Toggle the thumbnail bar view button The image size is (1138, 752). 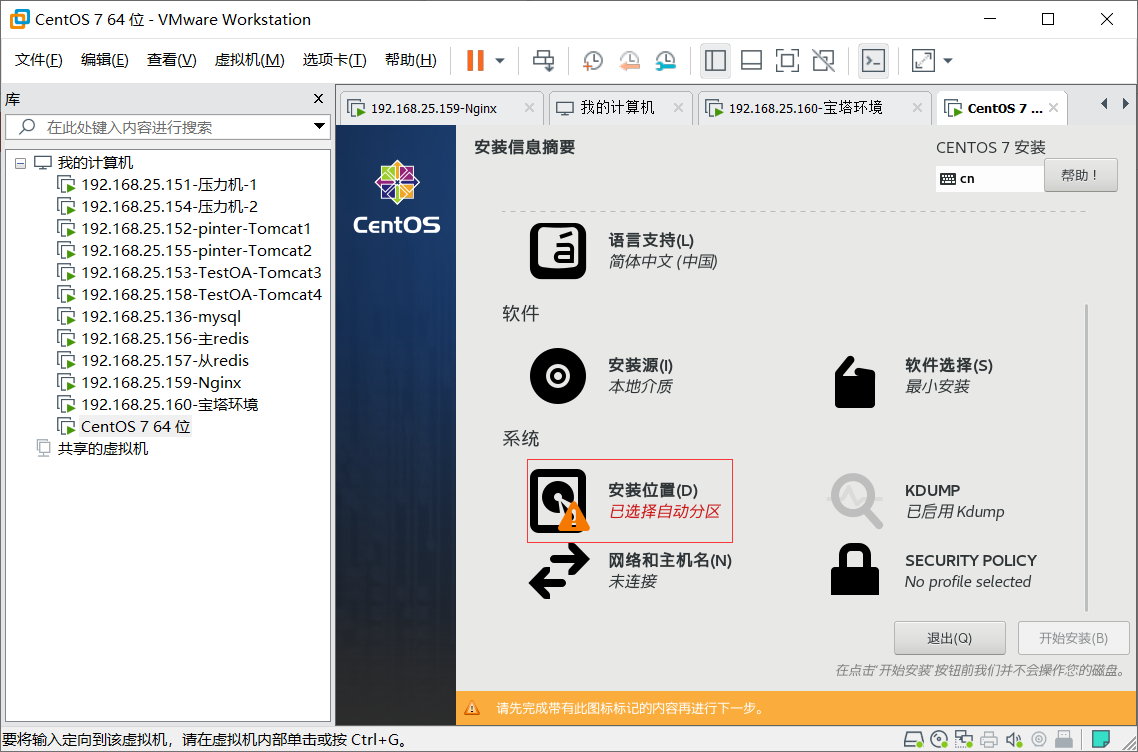(751, 60)
